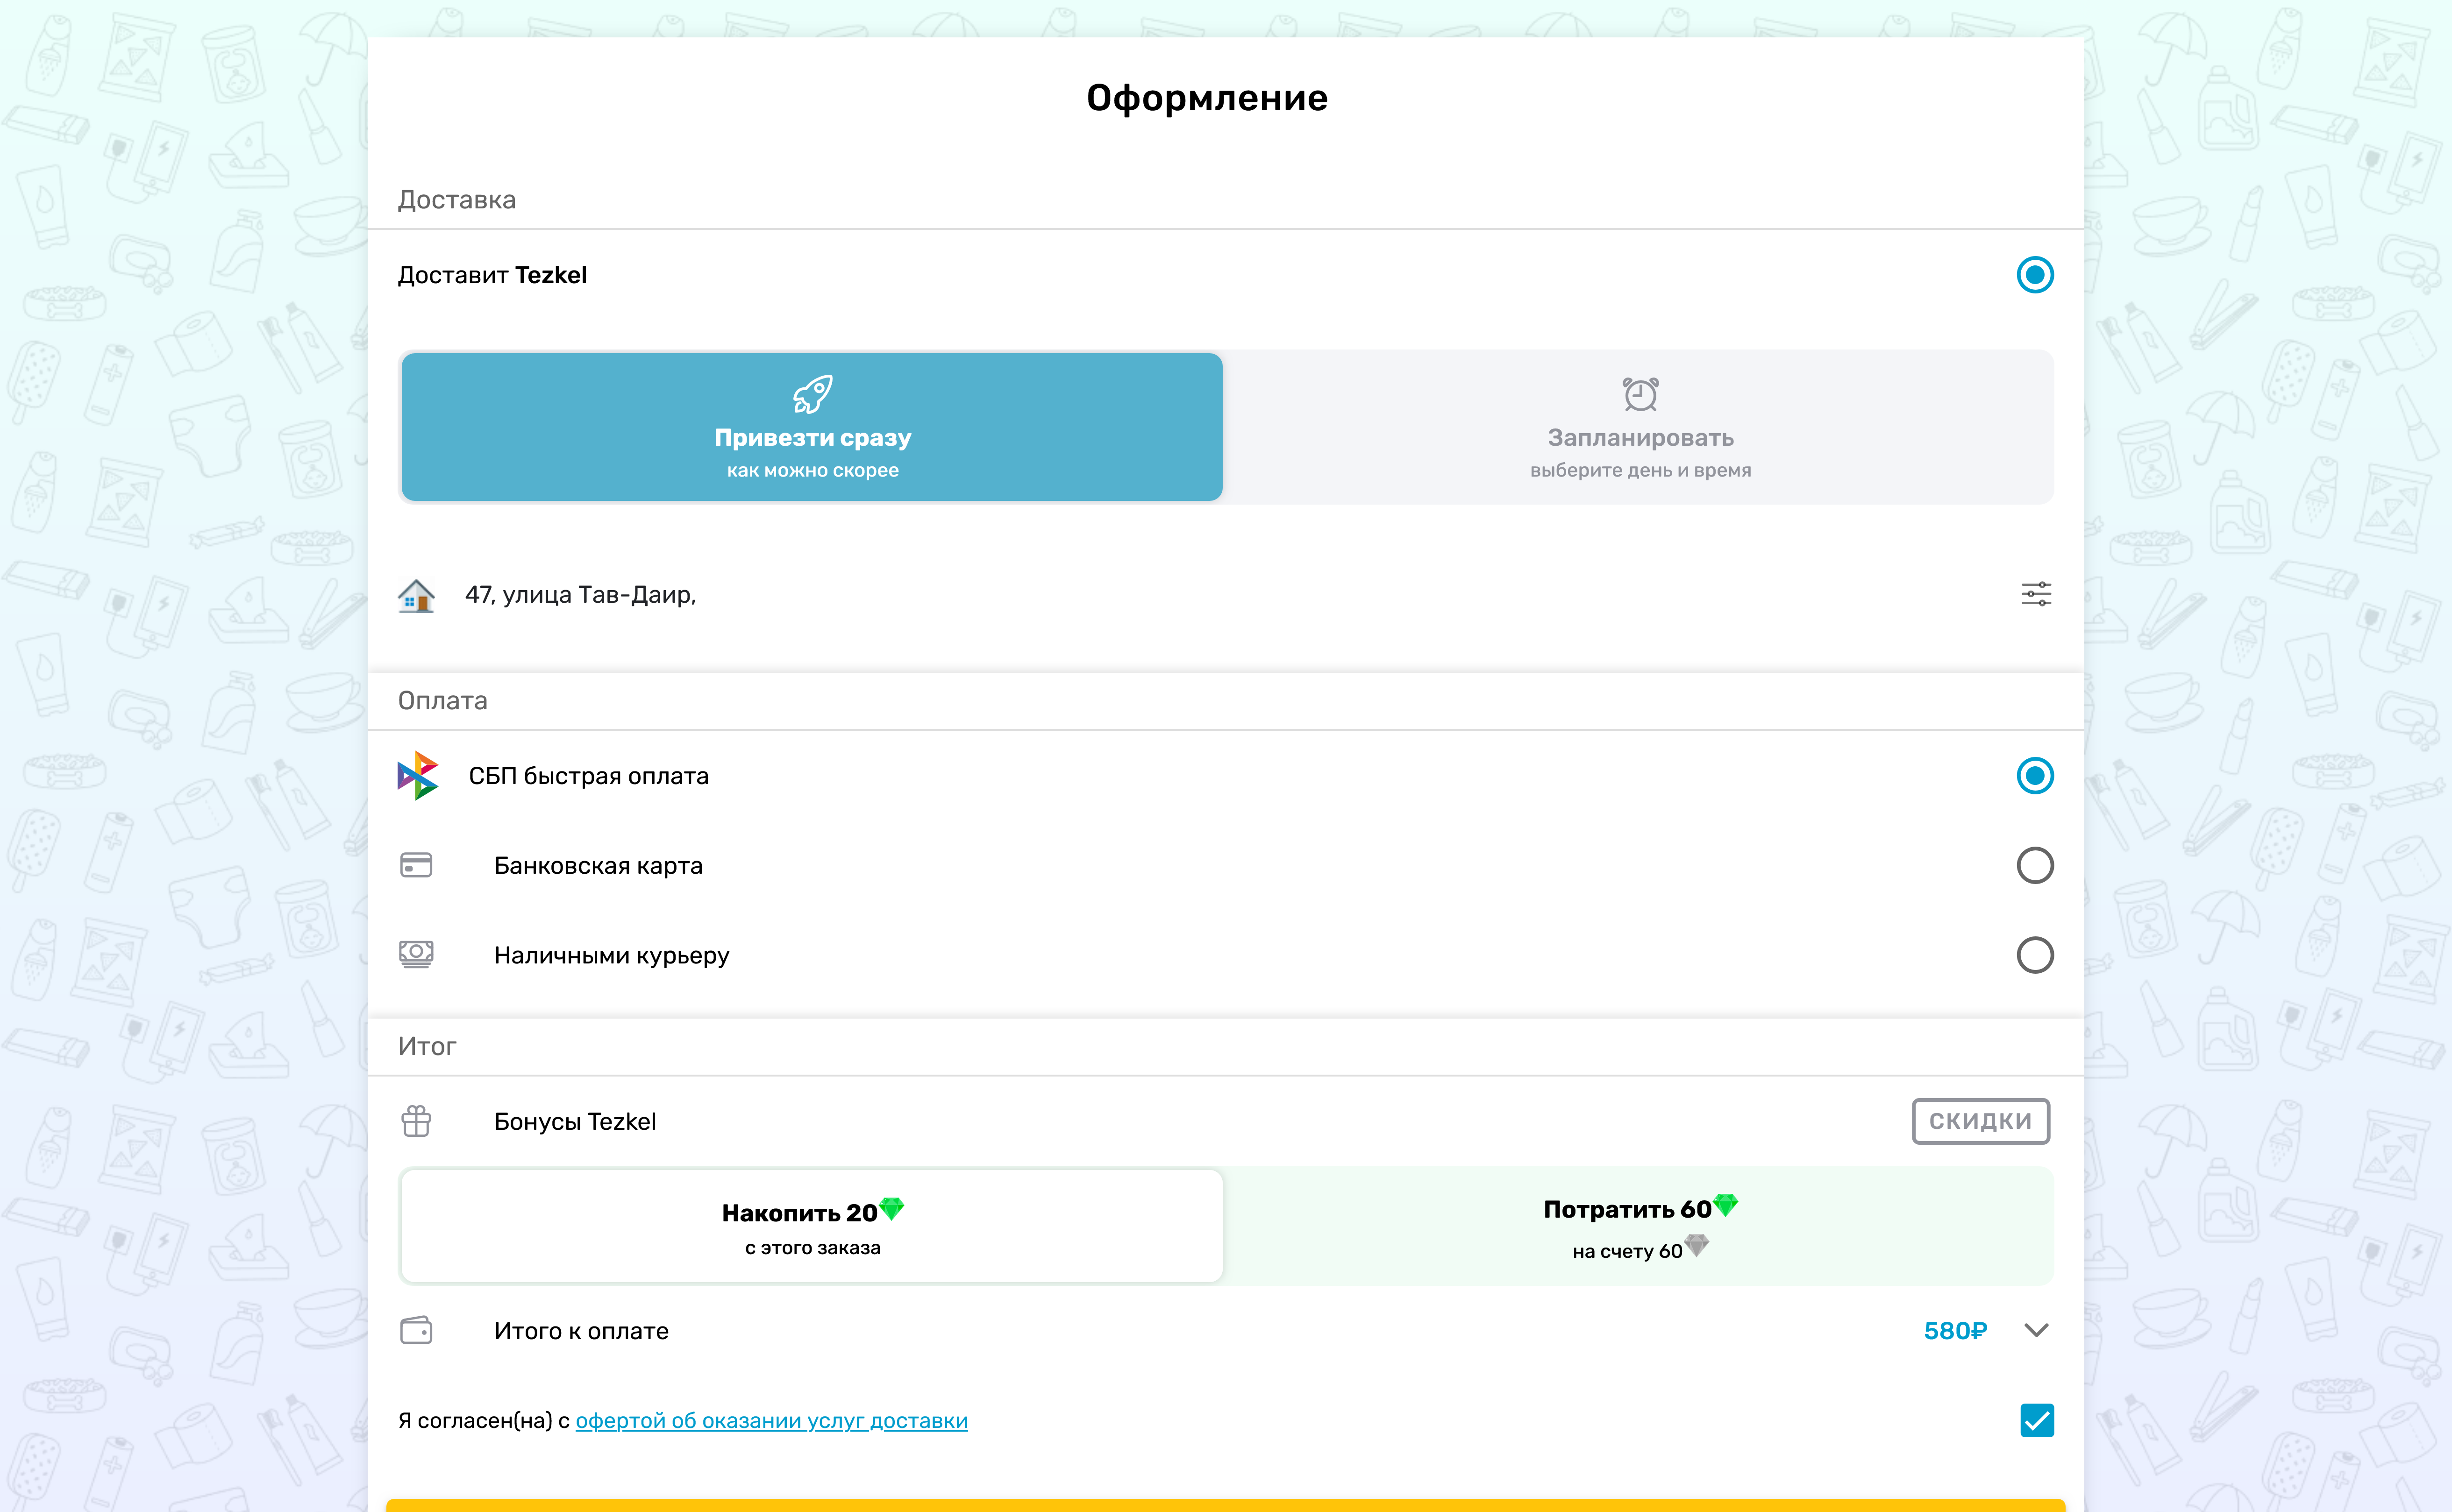The width and height of the screenshot is (2452, 1512).
Task: Choose Накопить 20 bonuses option
Action: pos(812,1226)
